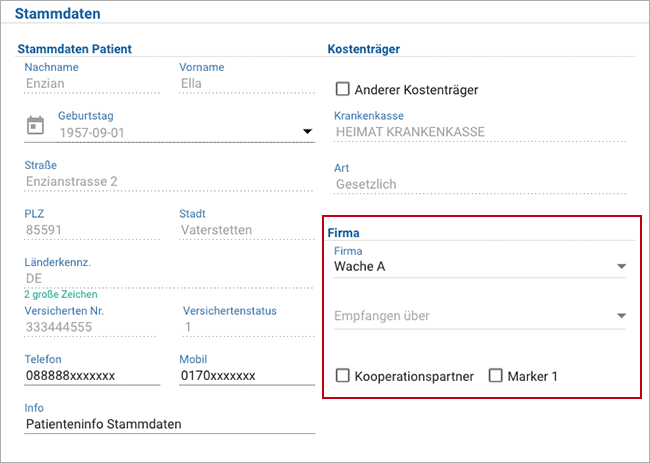Image resolution: width=650 pixels, height=463 pixels.
Task: Enable the Kooperationspartner checkbox
Action: (342, 376)
